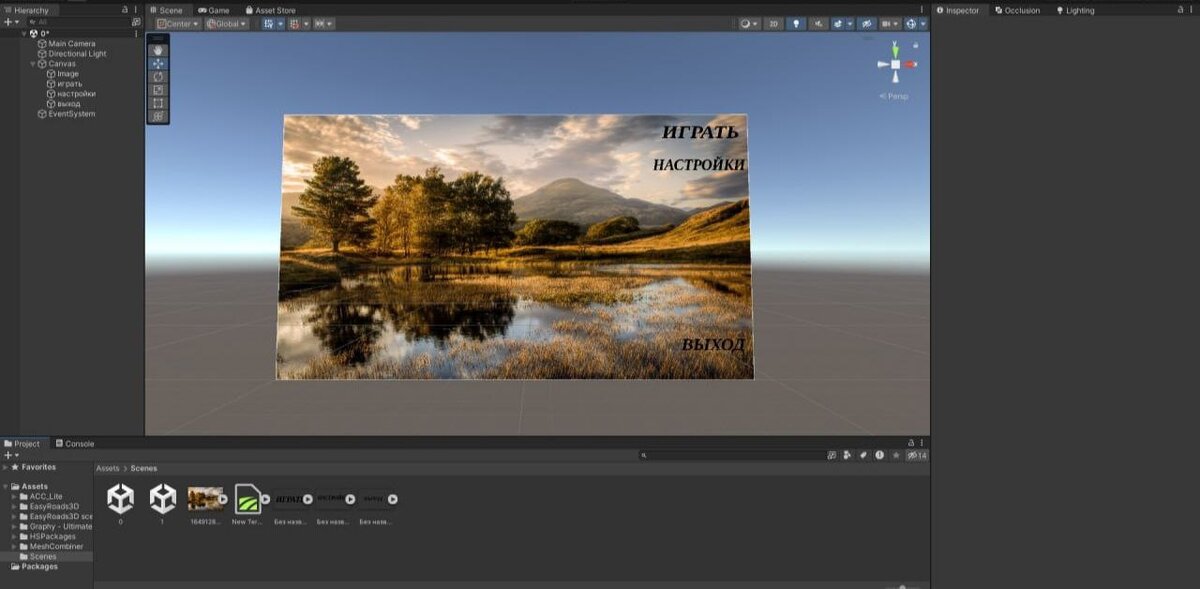Switch to the Lighting tab
Viewport: 1200px width, 589px height.
pos(1076,10)
